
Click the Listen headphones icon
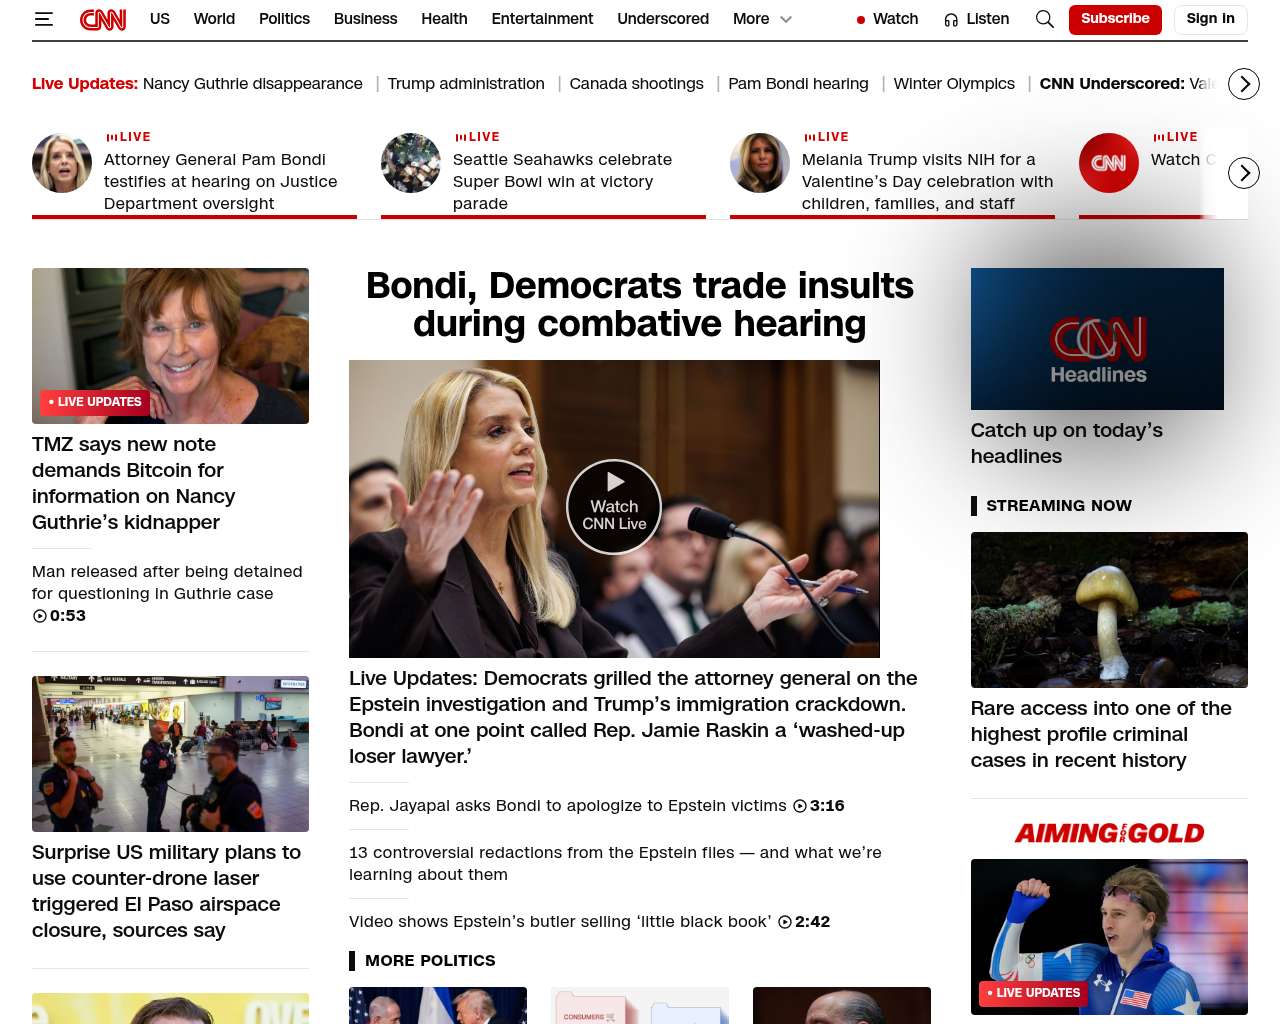click(x=951, y=19)
